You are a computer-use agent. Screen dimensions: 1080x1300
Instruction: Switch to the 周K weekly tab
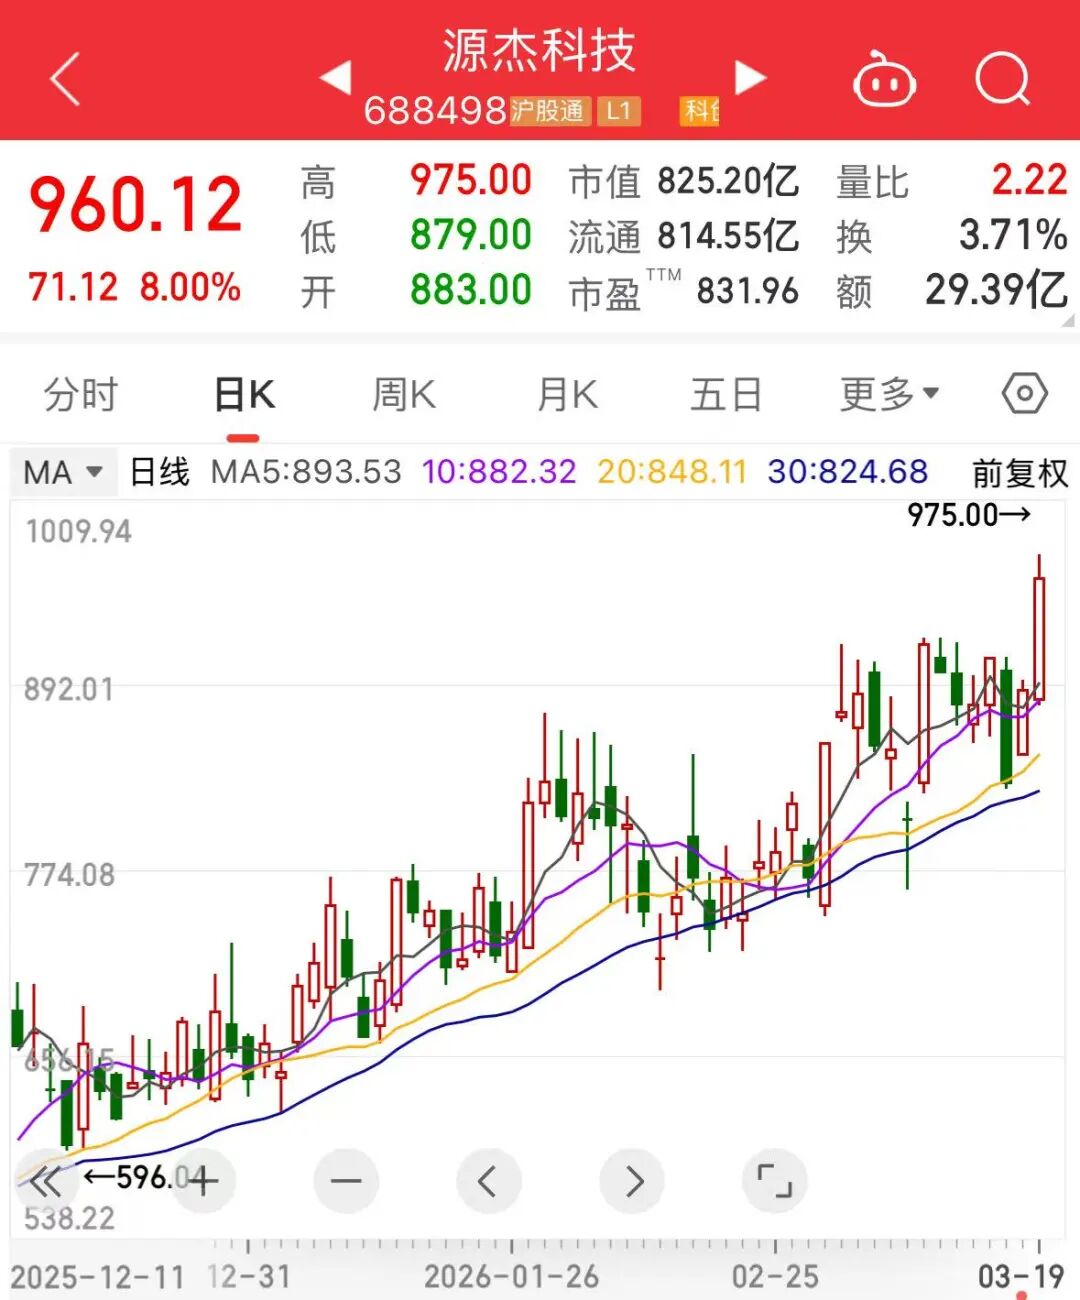coord(401,393)
